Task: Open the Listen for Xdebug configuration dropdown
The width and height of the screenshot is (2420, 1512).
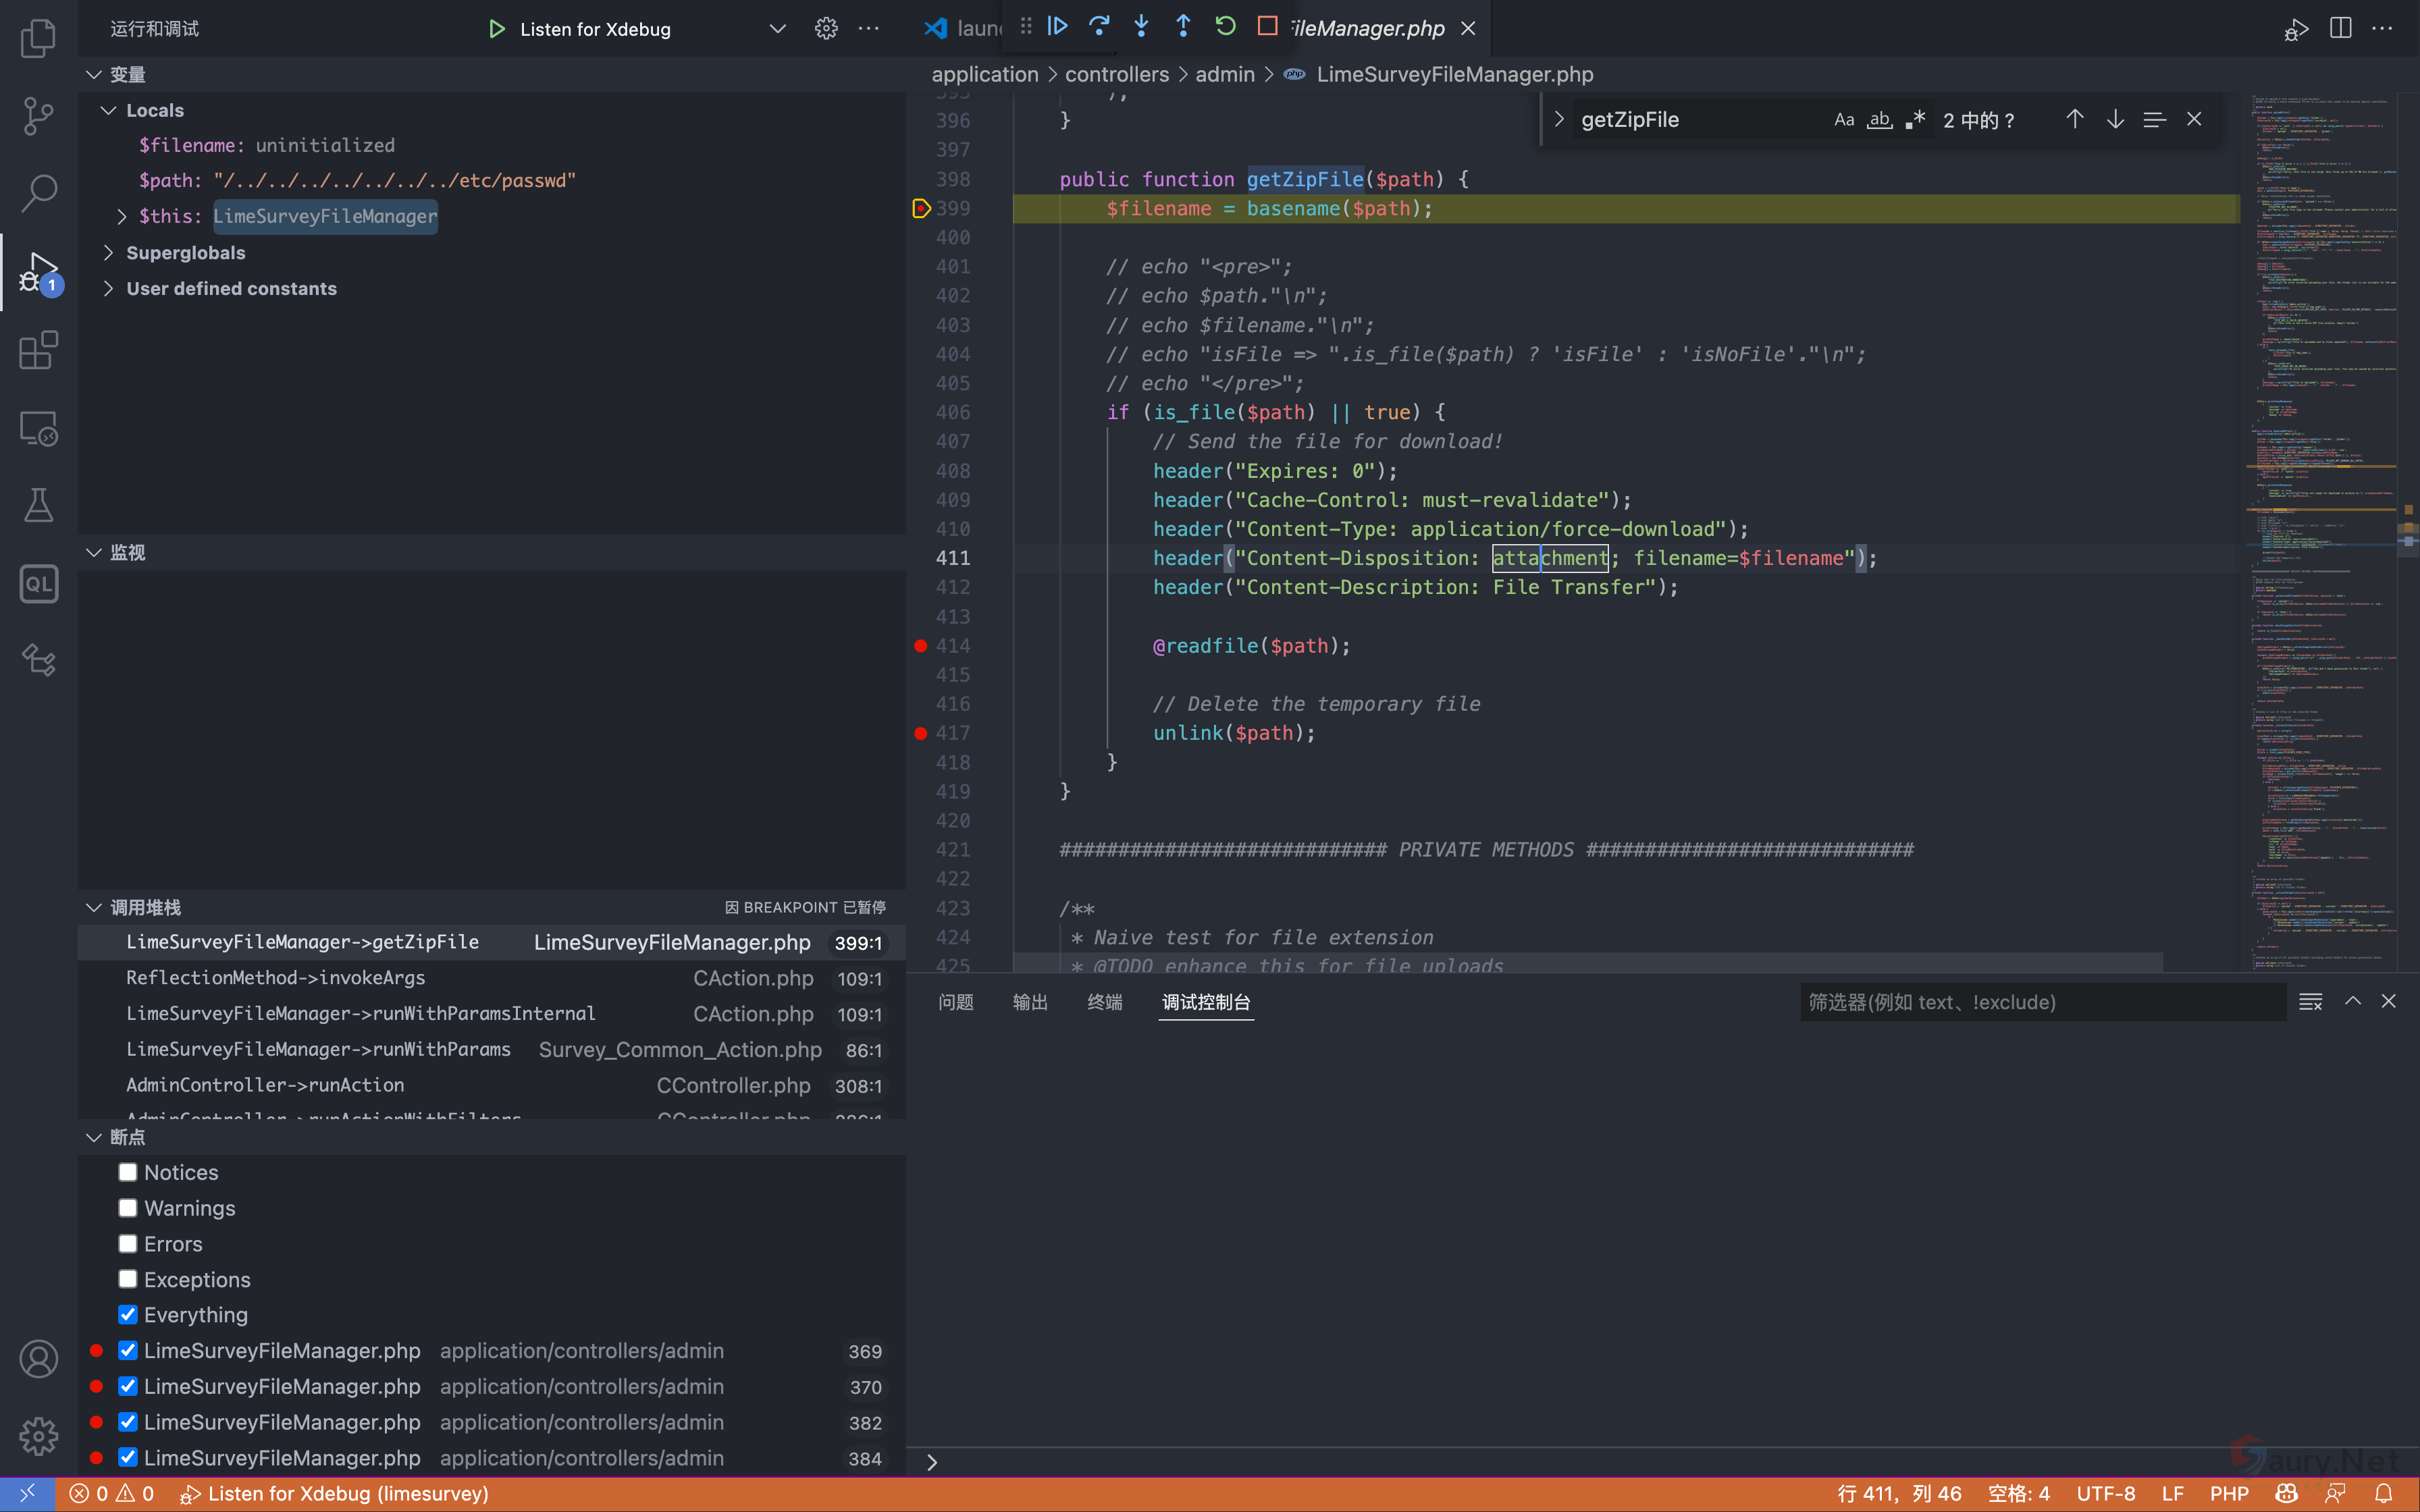Action: pyautogui.click(x=777, y=29)
